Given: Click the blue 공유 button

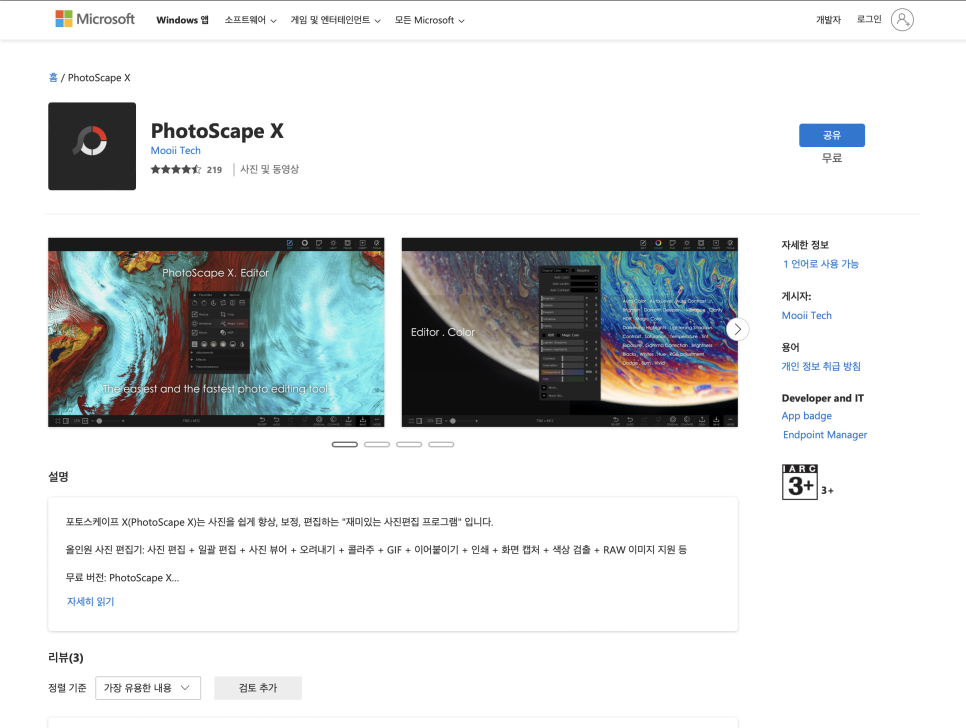Looking at the screenshot, I should [x=832, y=135].
